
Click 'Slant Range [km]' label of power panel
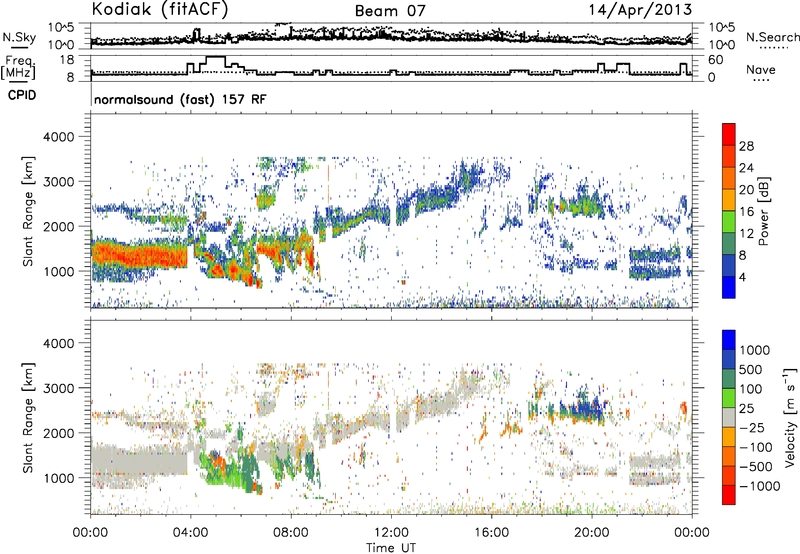tap(29, 211)
